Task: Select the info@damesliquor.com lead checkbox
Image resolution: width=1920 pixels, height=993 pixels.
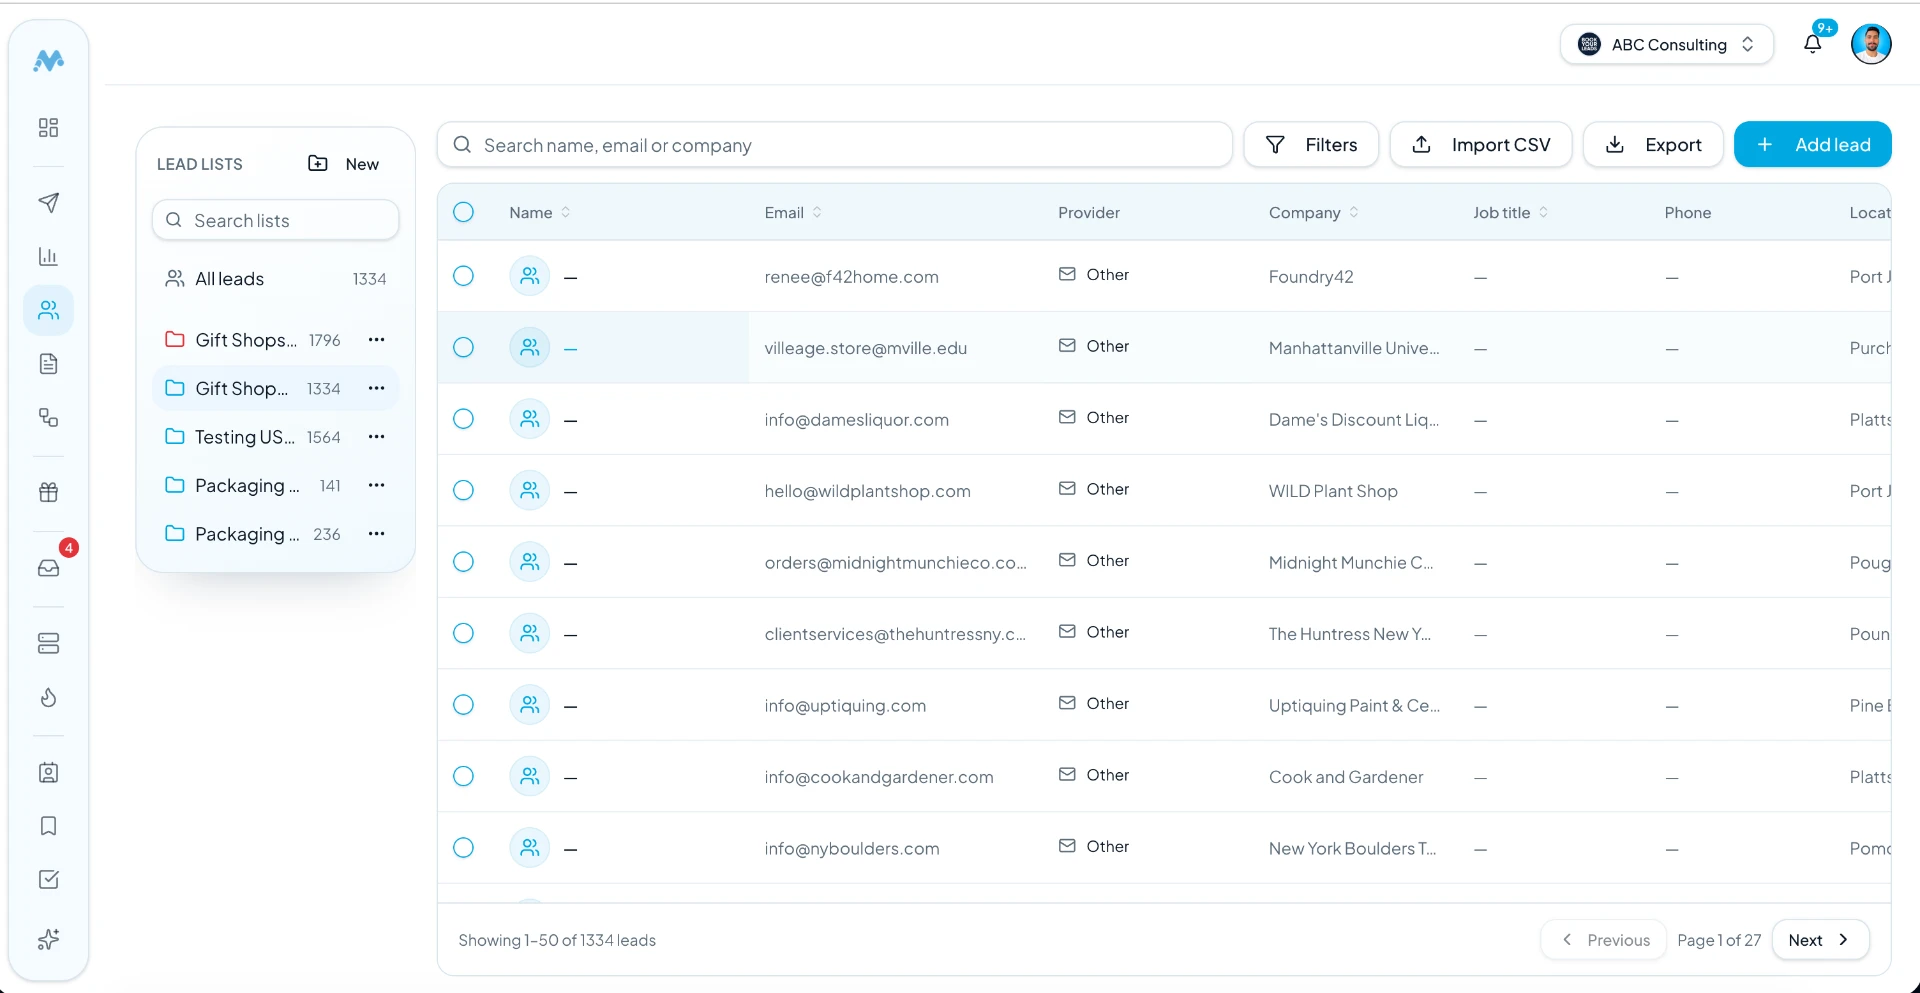Action: 463,419
